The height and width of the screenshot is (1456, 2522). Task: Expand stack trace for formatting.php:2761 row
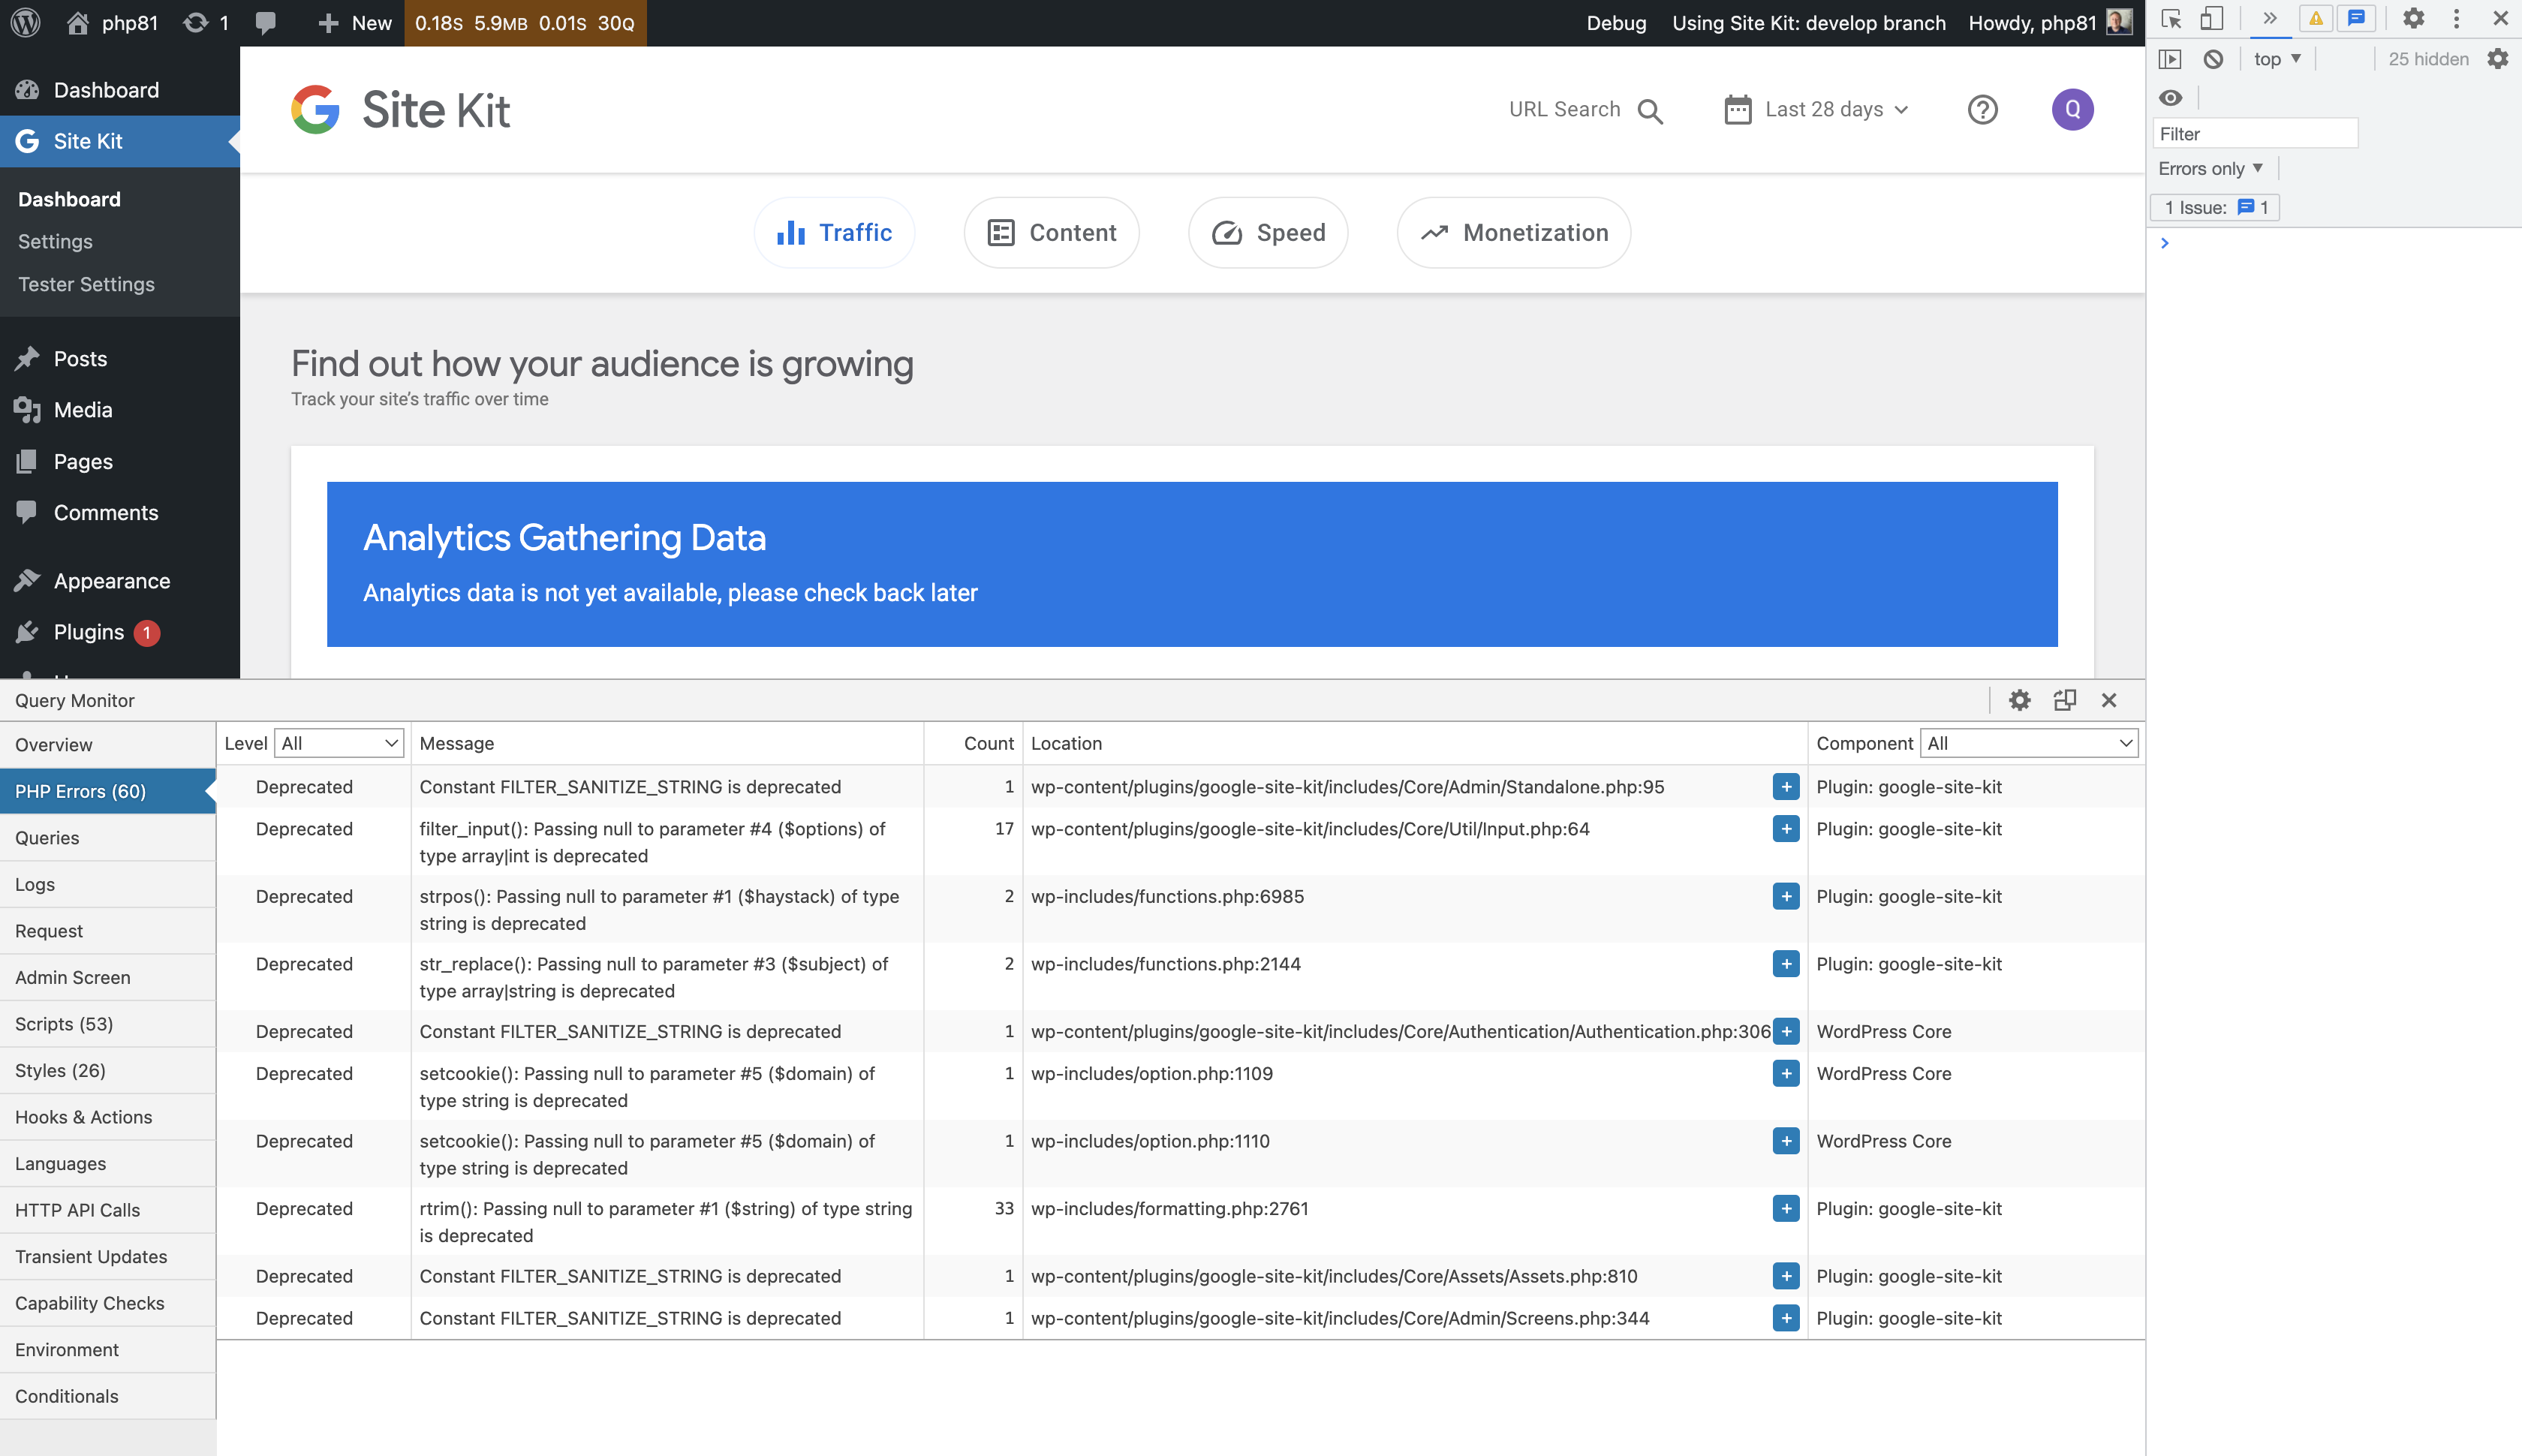pos(1786,1208)
